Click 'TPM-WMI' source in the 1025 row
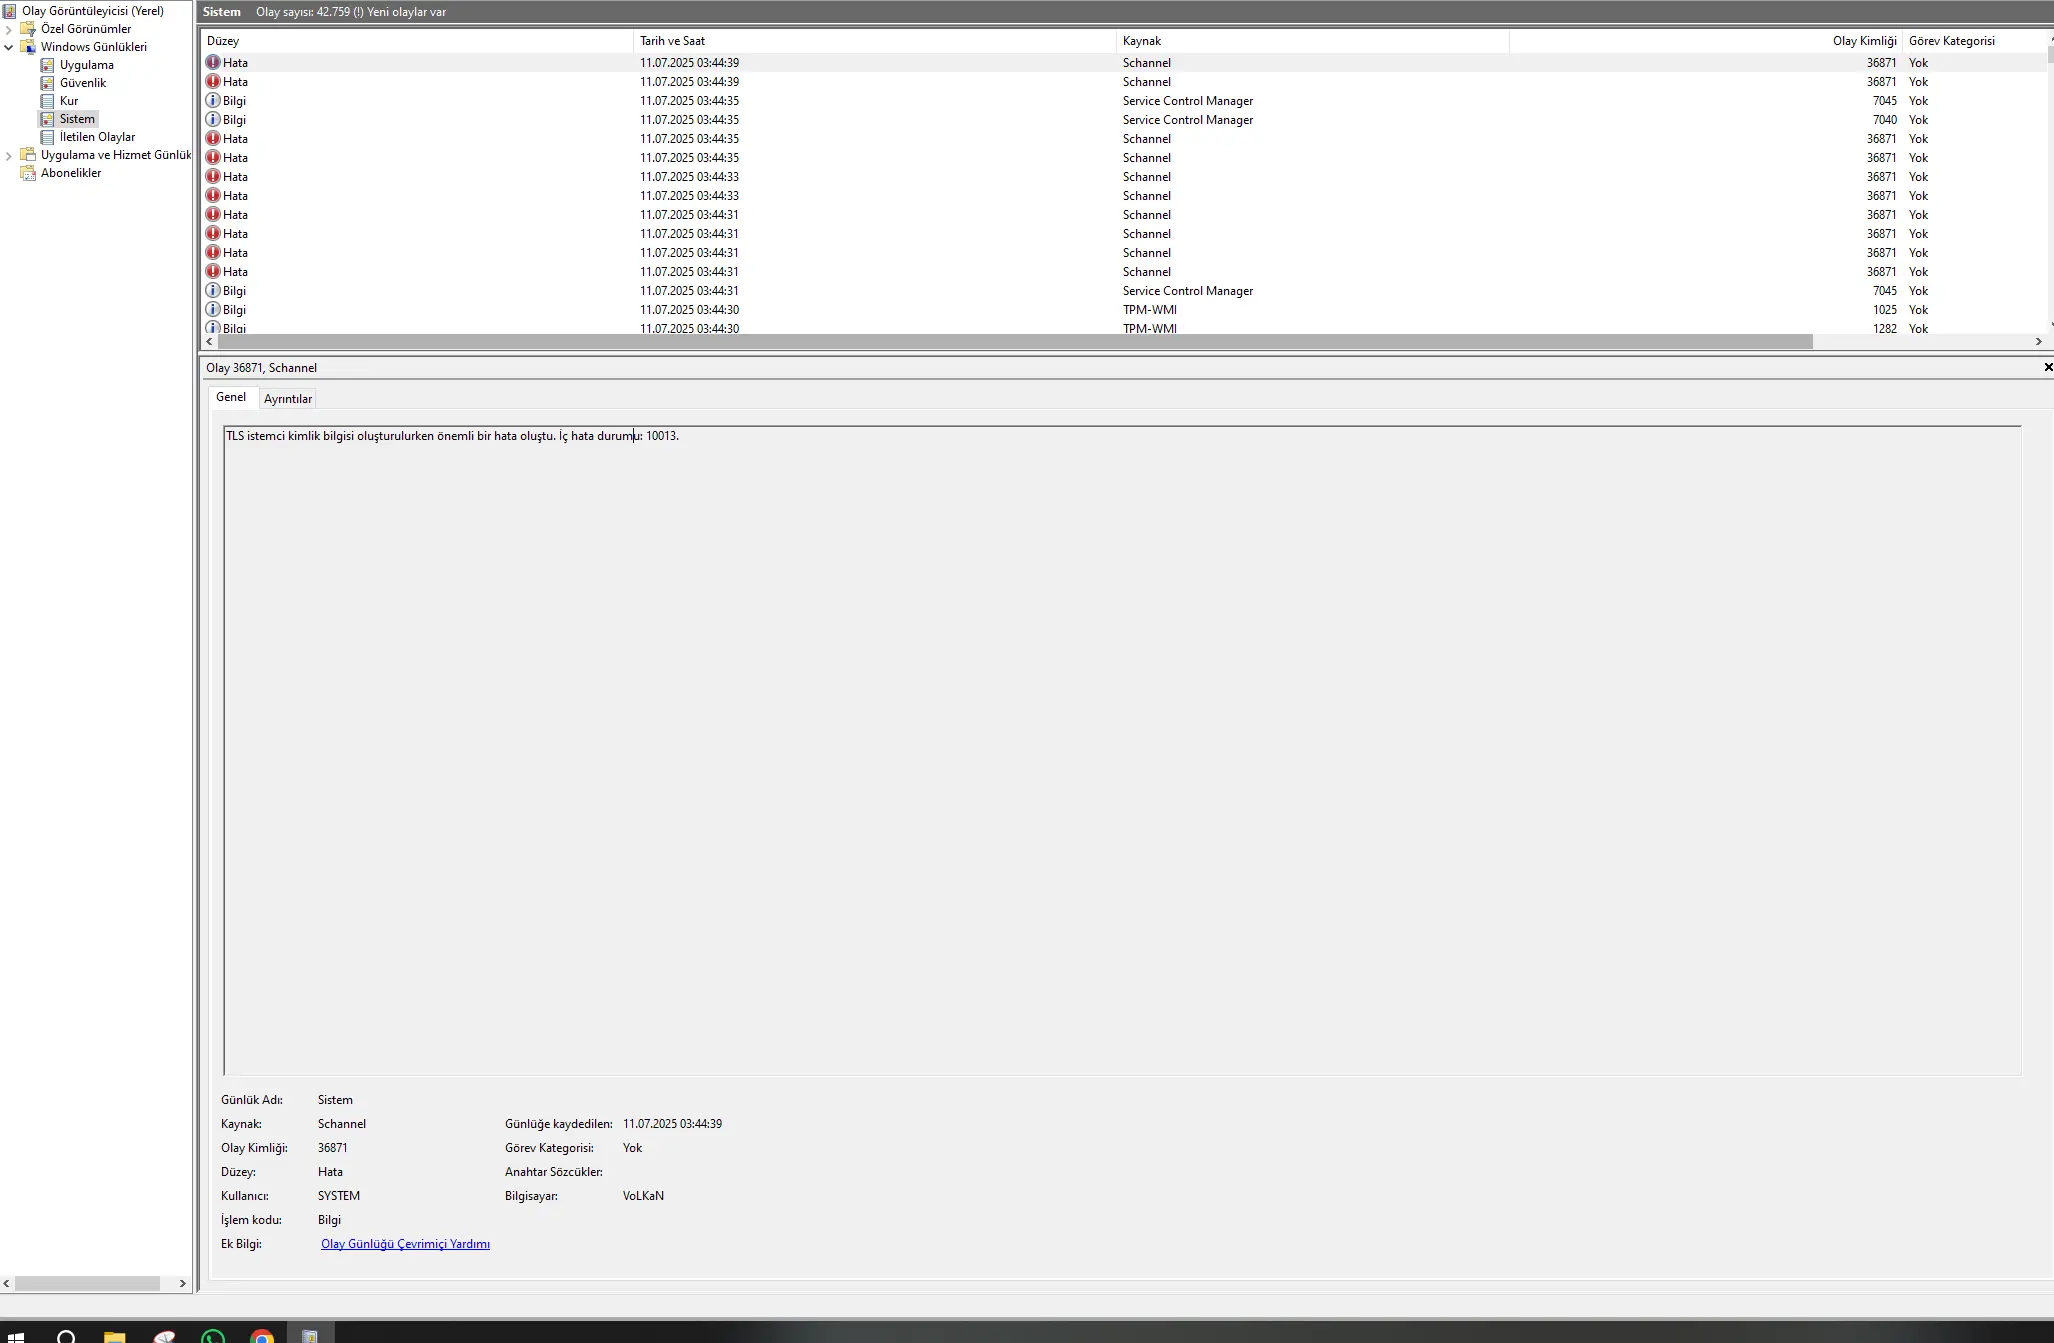The height and width of the screenshot is (1343, 2054). (x=1150, y=310)
